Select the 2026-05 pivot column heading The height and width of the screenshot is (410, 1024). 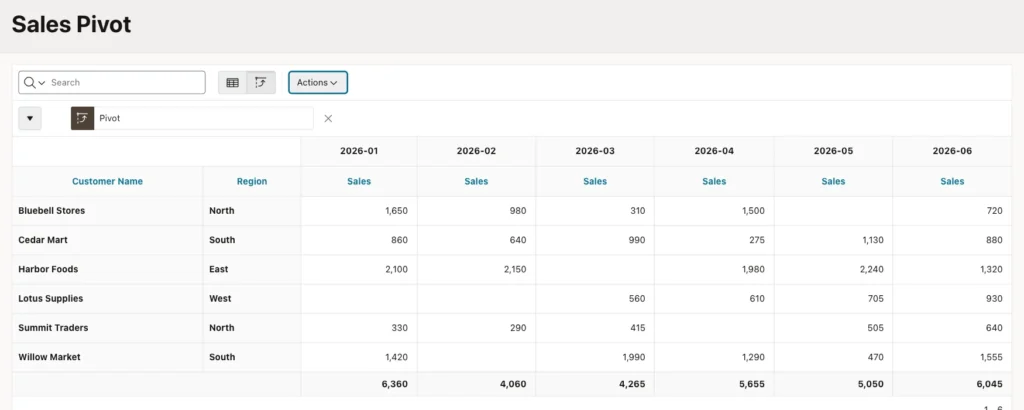pyautogui.click(x=833, y=151)
